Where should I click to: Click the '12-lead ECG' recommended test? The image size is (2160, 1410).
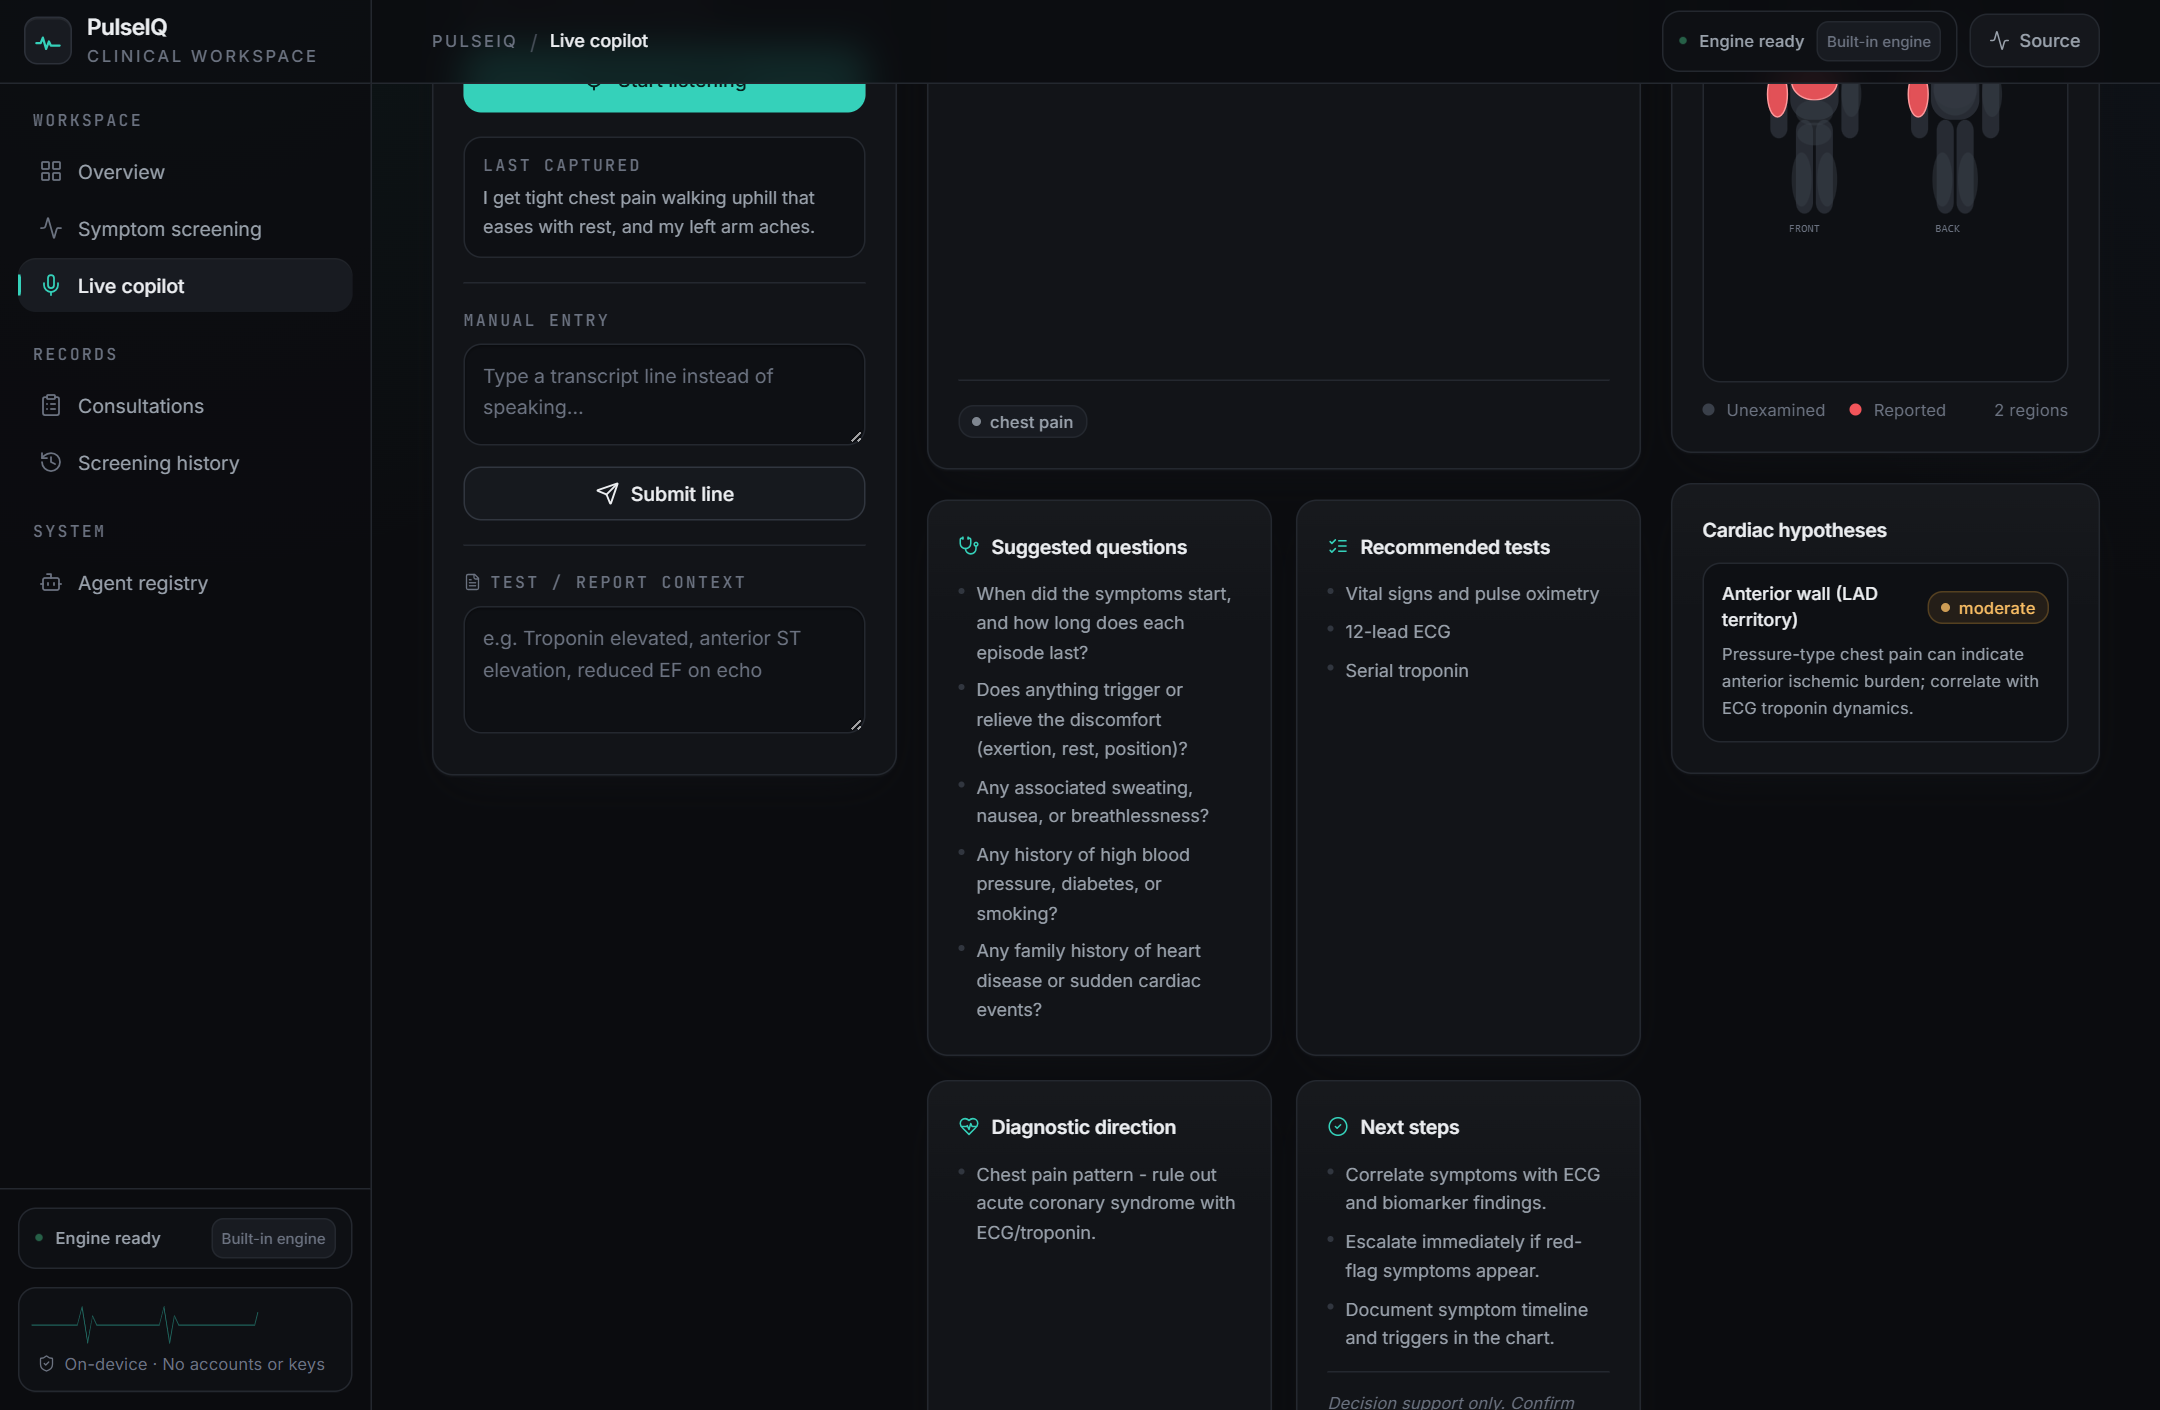point(1397,631)
